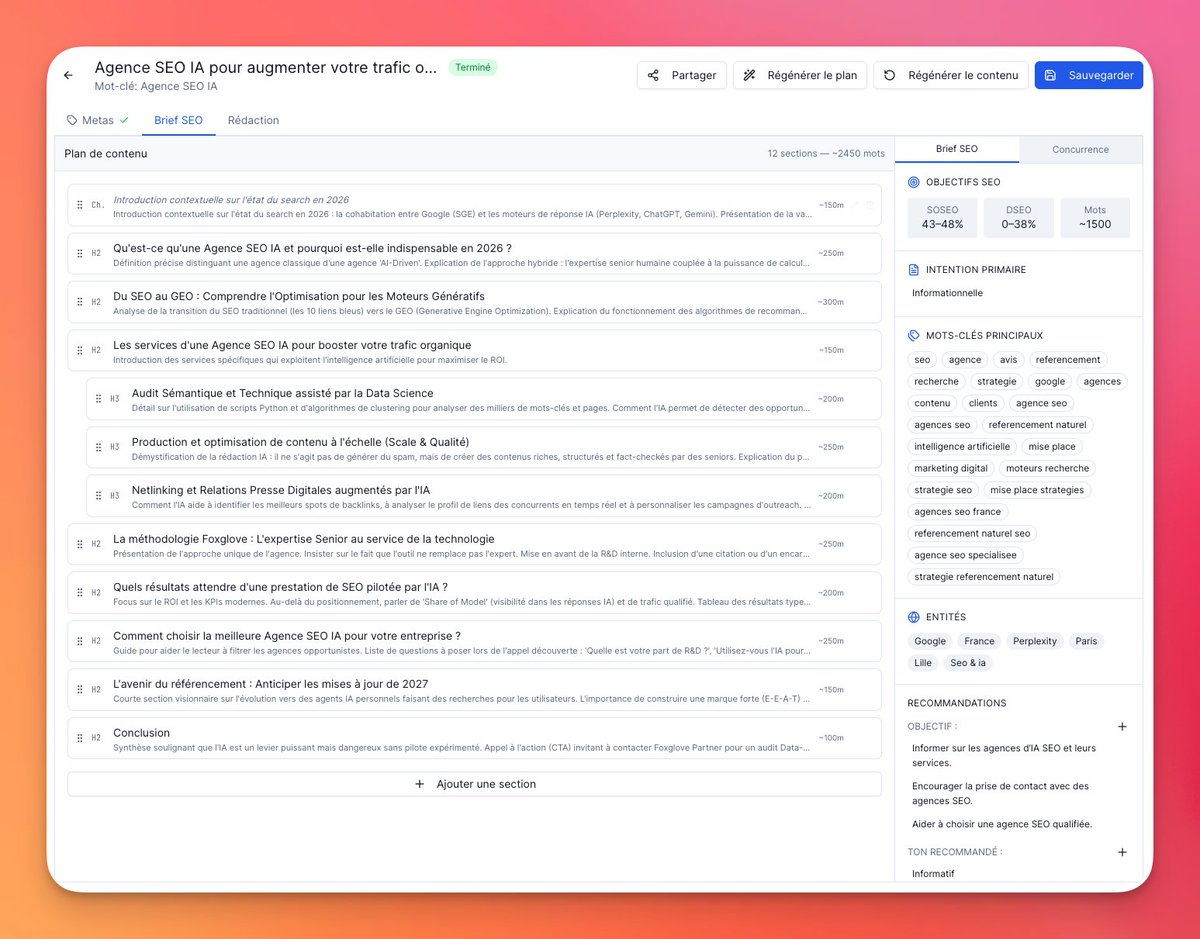Click the target icon beside OBJECTIFS SEO
Screen dimensions: 1200x939
(x=914, y=182)
